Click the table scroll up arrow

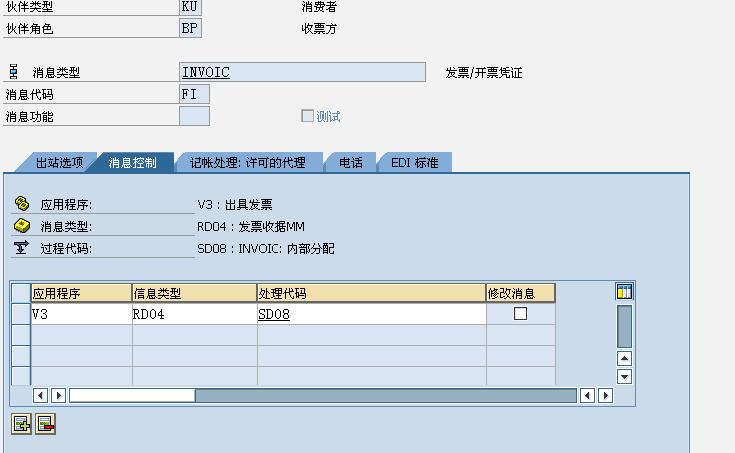(624, 359)
